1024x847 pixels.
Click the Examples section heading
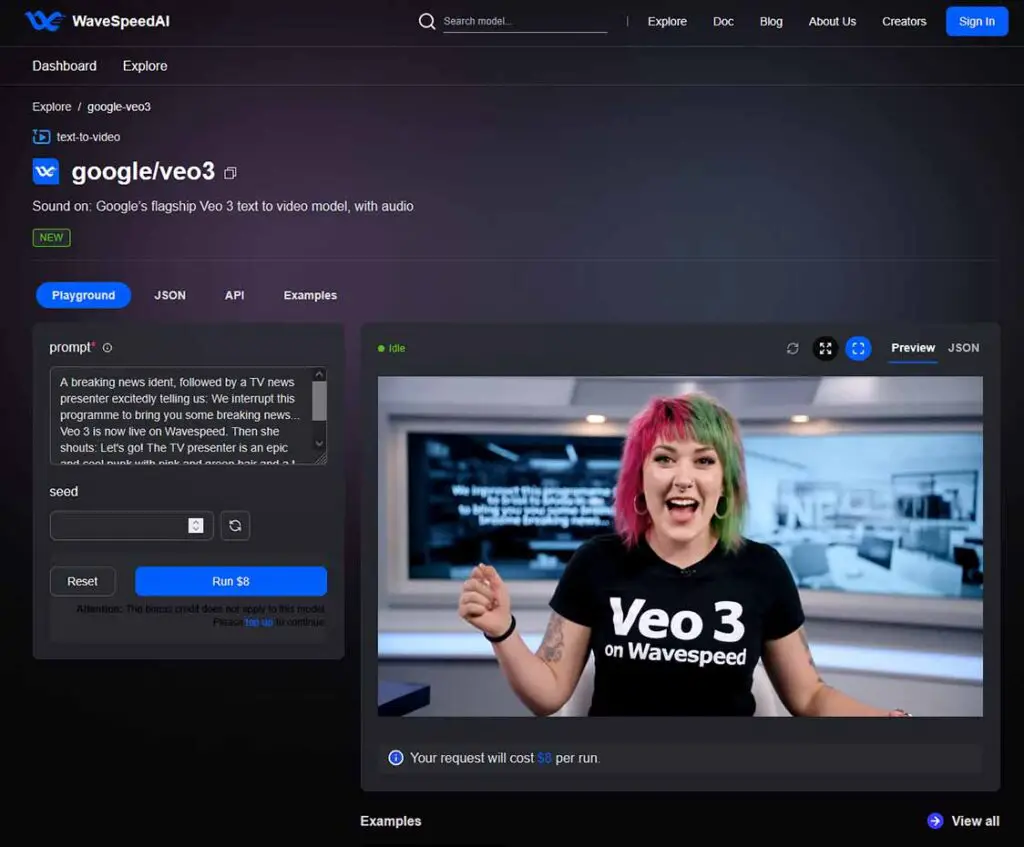(x=391, y=821)
